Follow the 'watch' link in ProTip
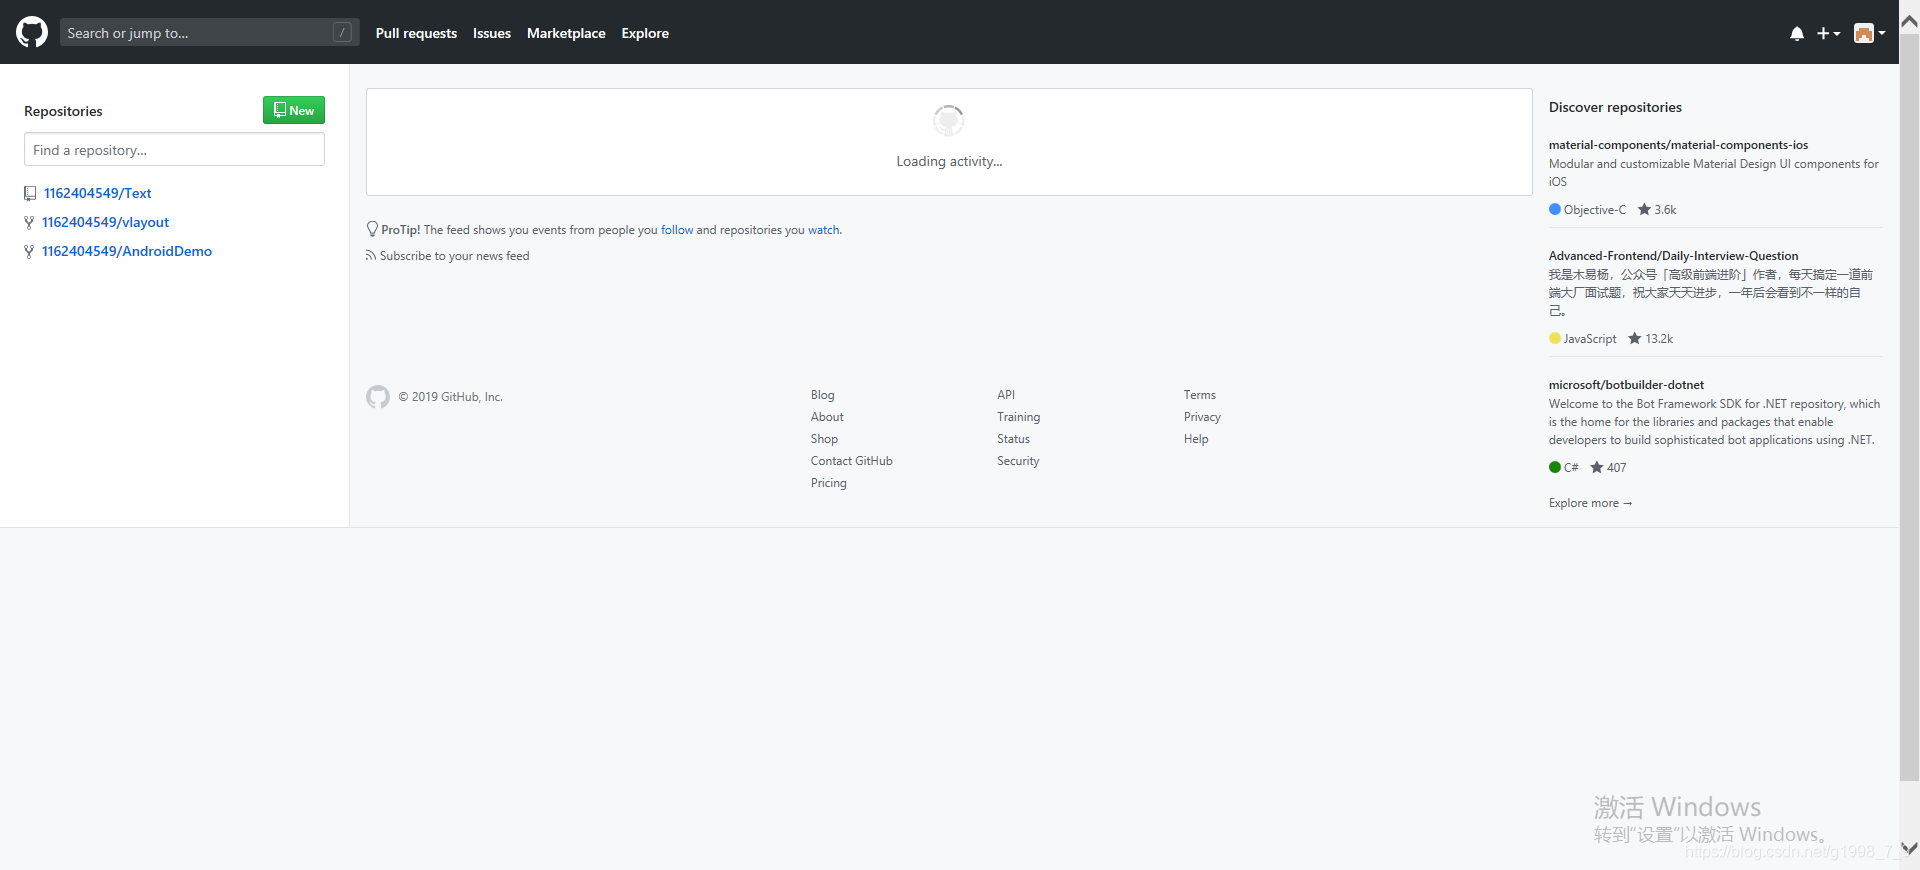Viewport: 1920px width, 870px height. 824,230
